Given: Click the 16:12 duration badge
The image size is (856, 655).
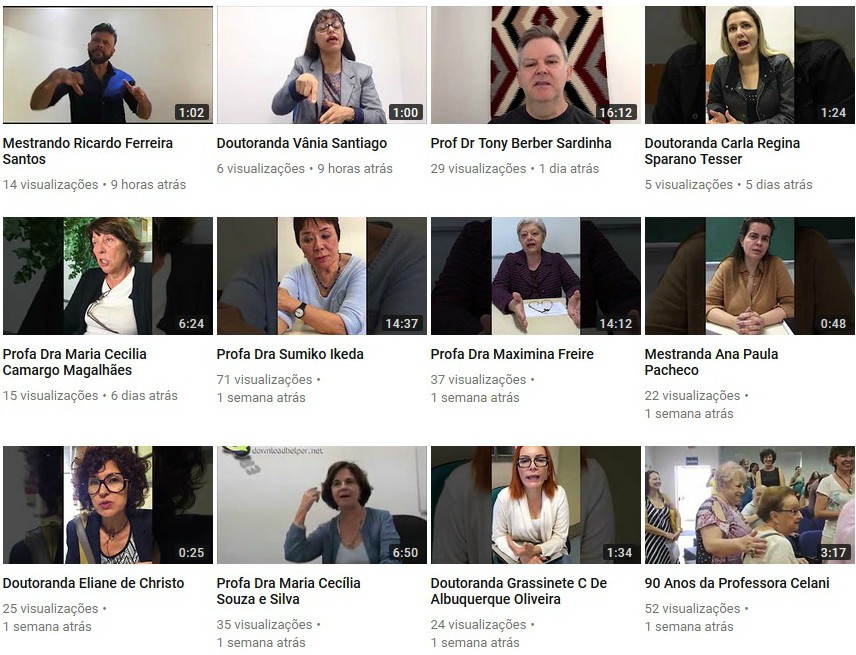Looking at the screenshot, I should pos(616,112).
